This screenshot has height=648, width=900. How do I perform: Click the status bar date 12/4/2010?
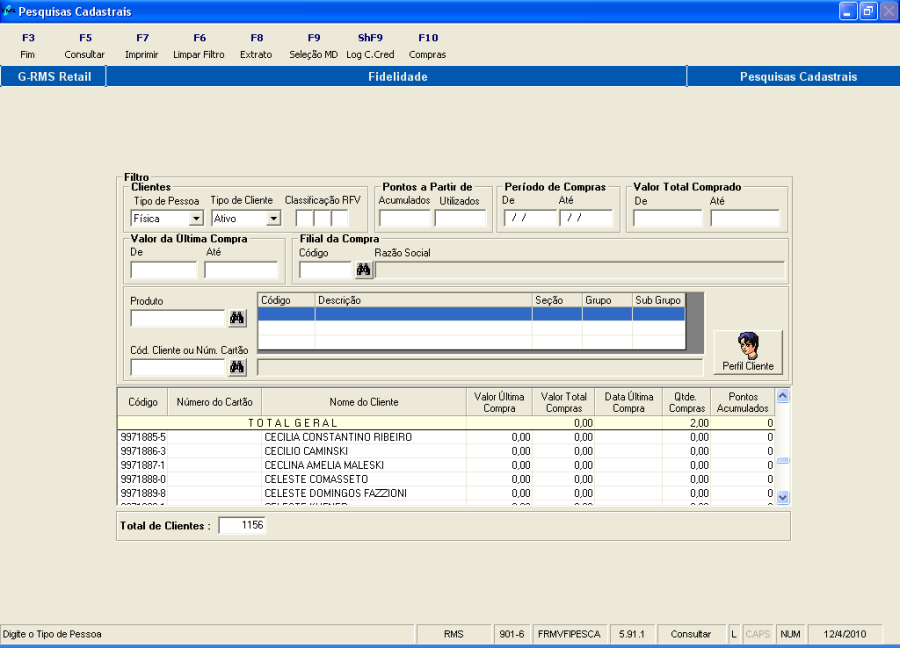(x=844, y=634)
